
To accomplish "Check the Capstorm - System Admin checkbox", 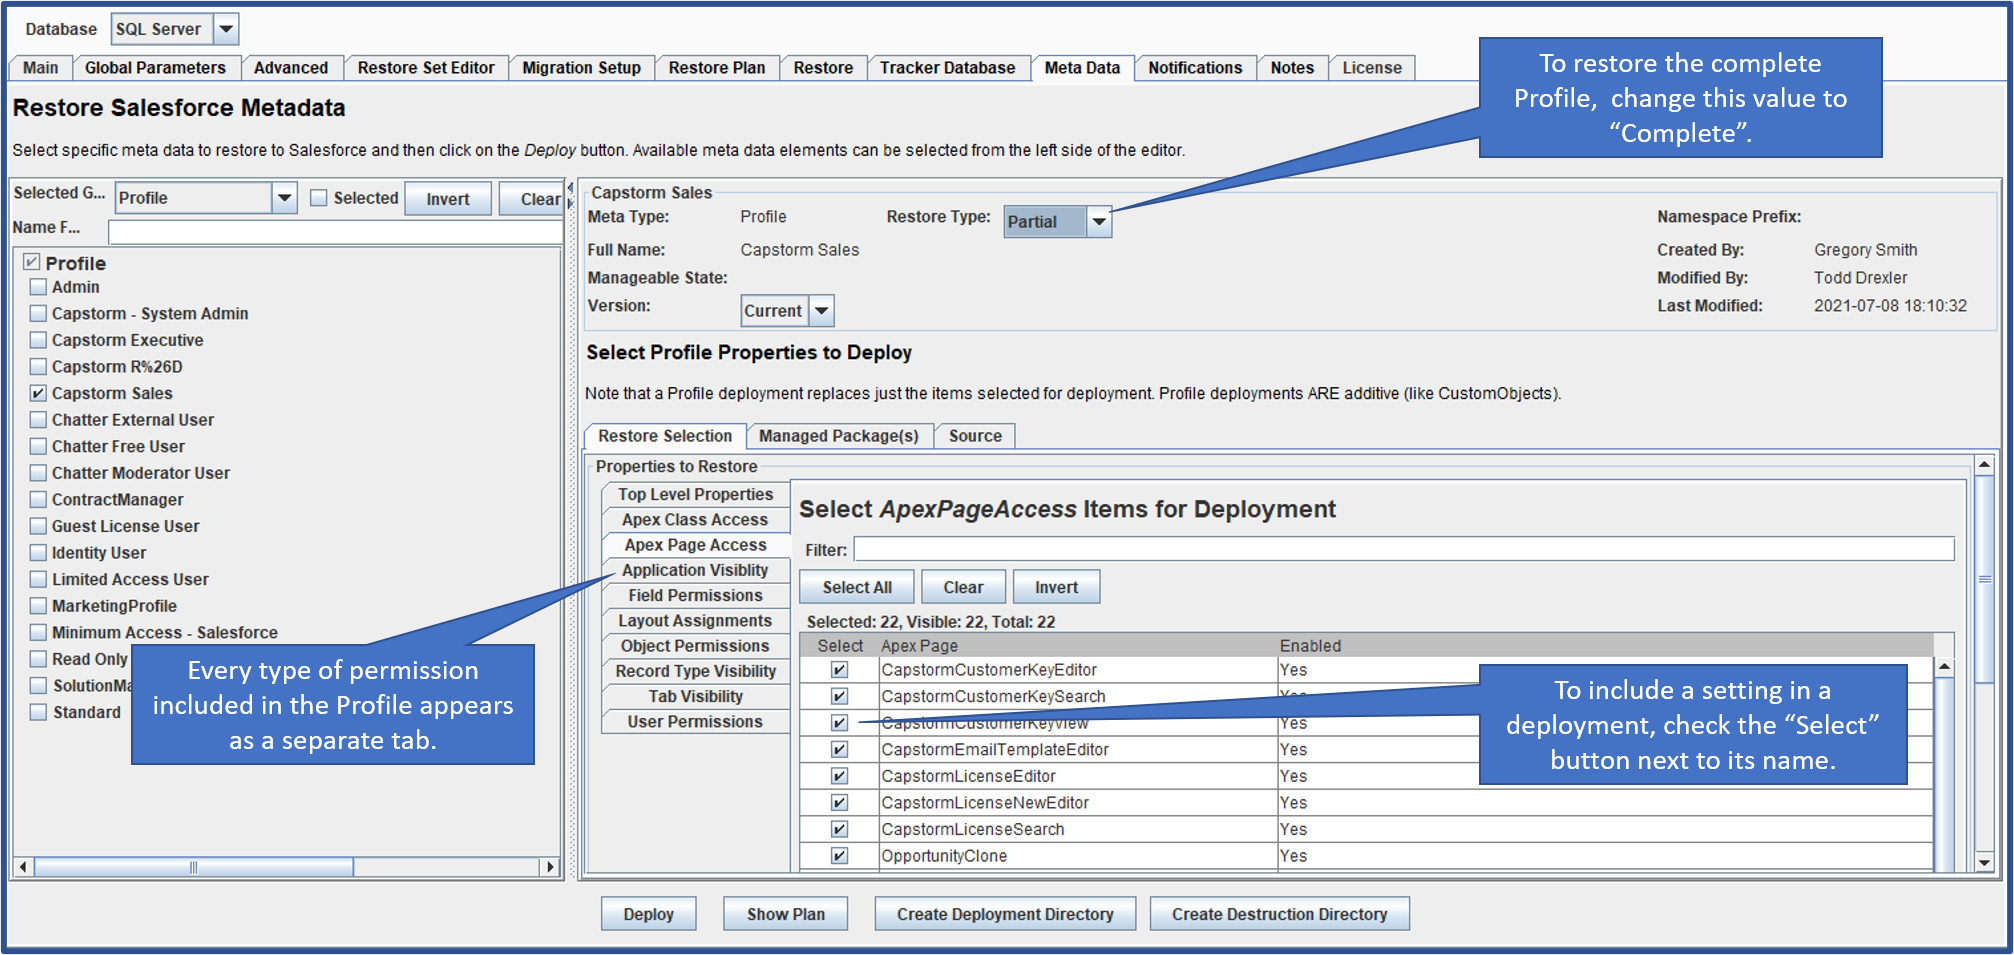I will pos(38,314).
